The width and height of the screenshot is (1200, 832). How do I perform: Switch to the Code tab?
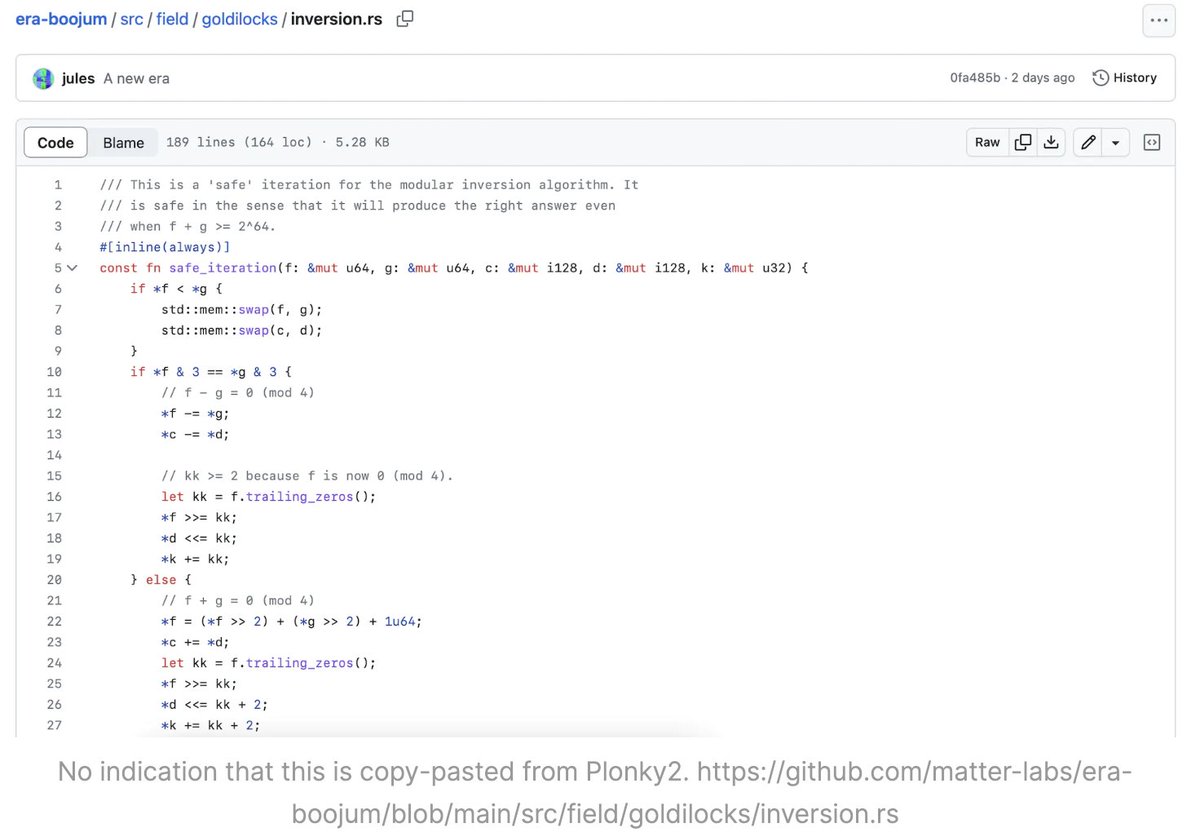(56, 142)
